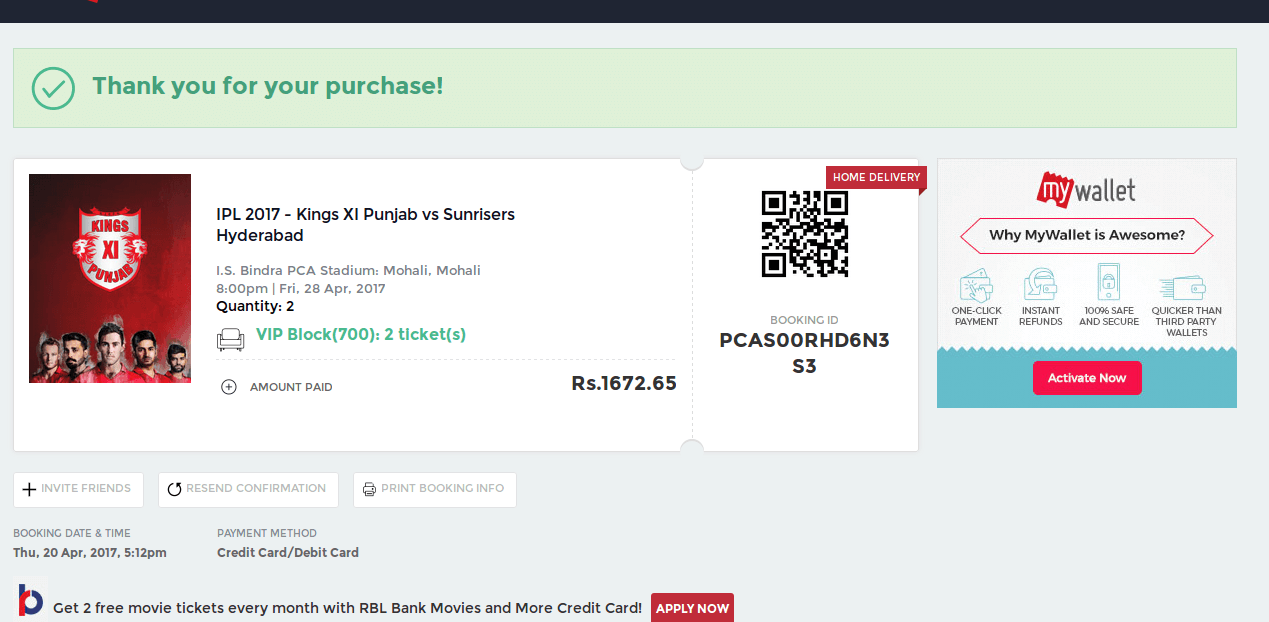Click the One-Click Payment icon

(976, 284)
